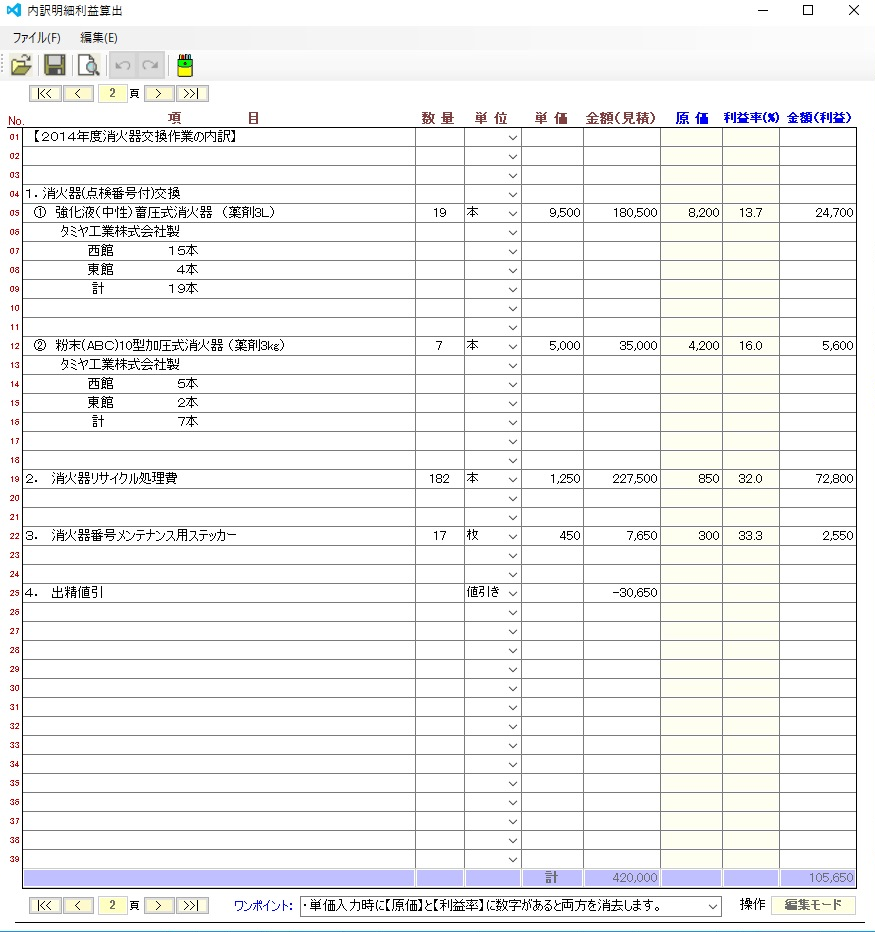Viewport: 875px width, 932px height.
Task: Click cost cell 4,200
Action: pyautogui.click(x=691, y=346)
